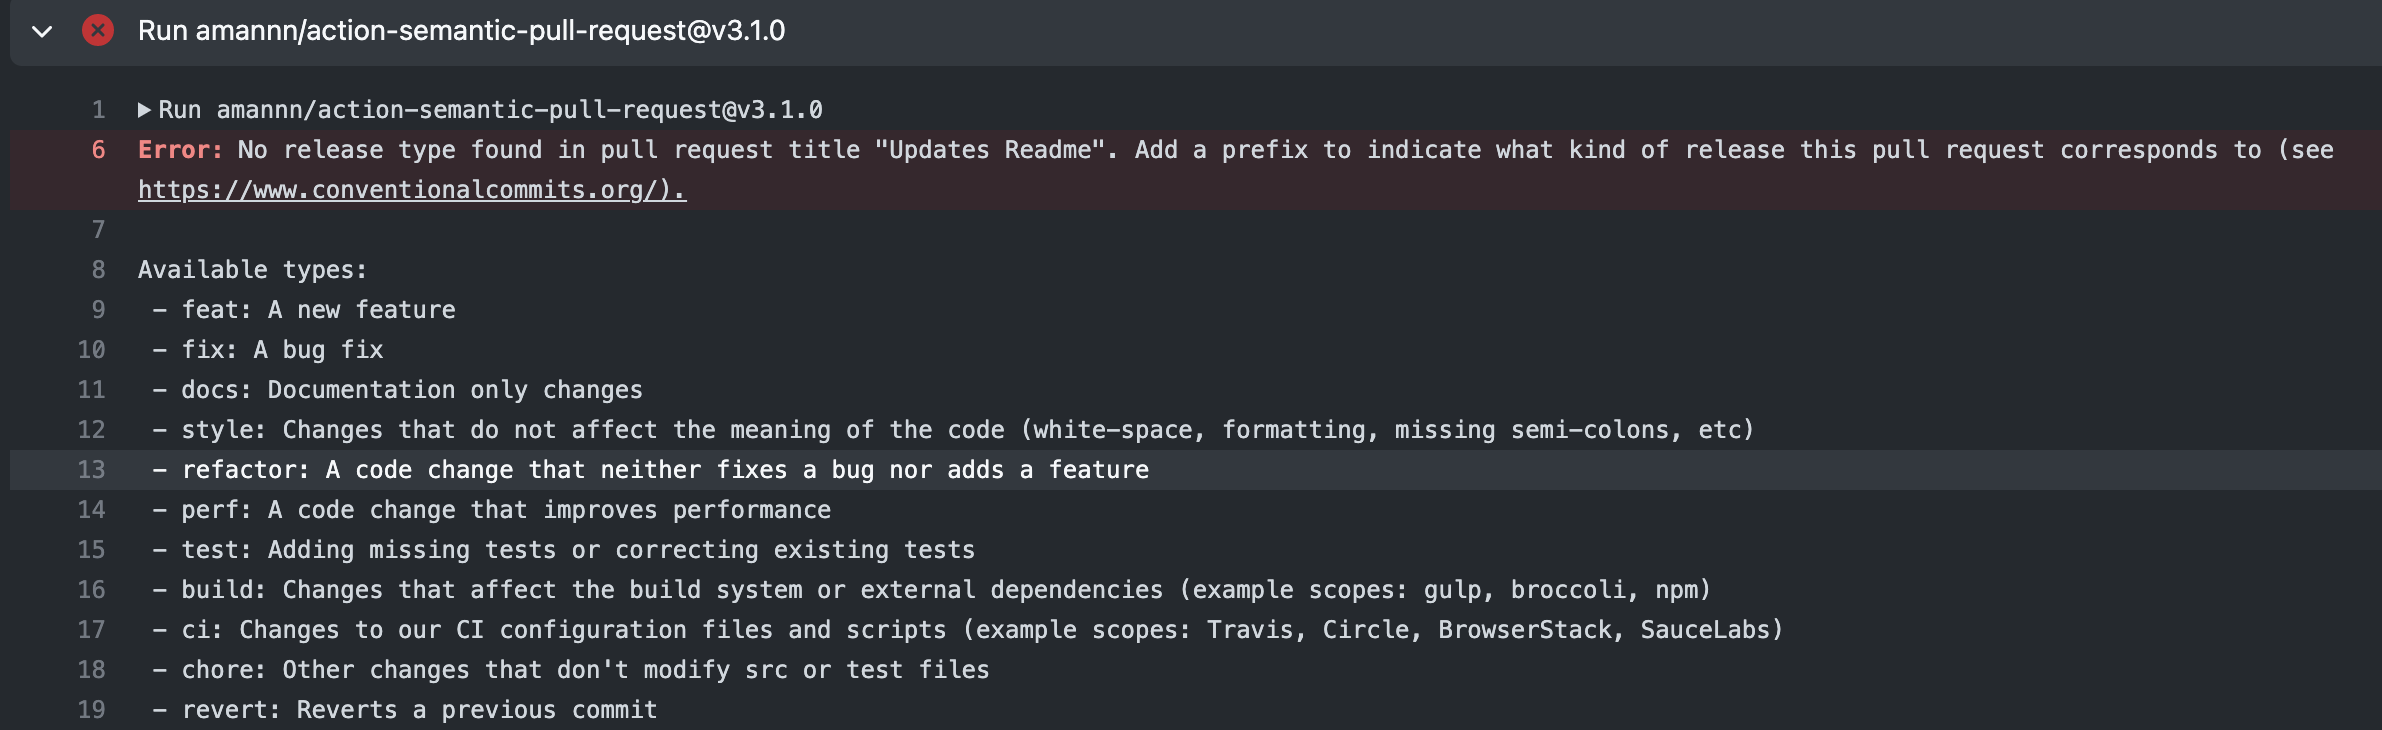Image resolution: width=2382 pixels, height=730 pixels.
Task: Click the step title Run amannn/action-semantic-pull-request@v3.1.0
Action: (x=461, y=31)
